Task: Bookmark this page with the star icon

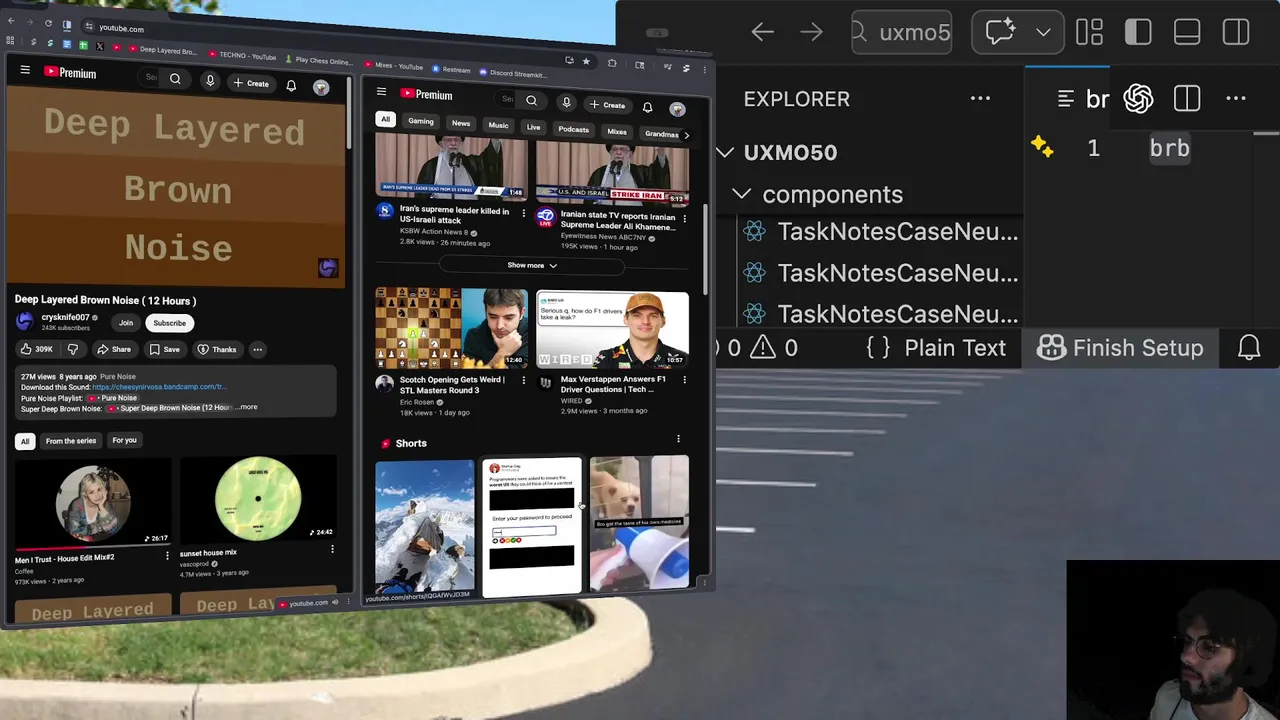Action: click(586, 61)
